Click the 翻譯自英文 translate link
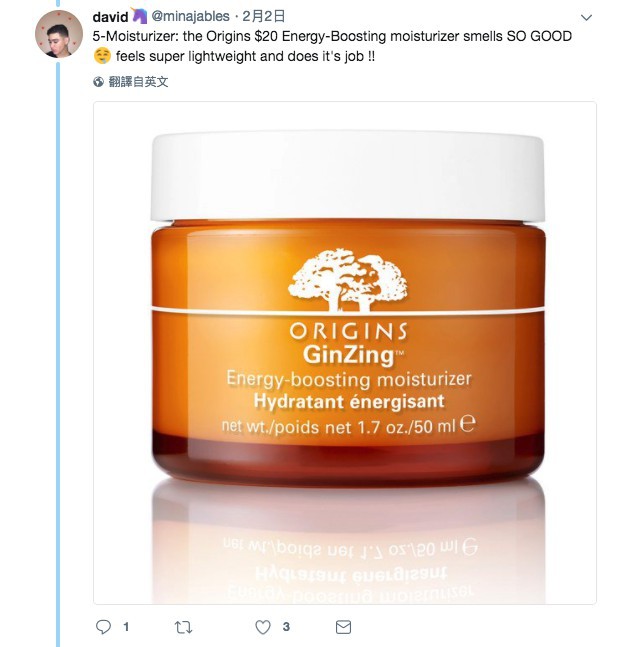623x647 pixels. pos(138,82)
